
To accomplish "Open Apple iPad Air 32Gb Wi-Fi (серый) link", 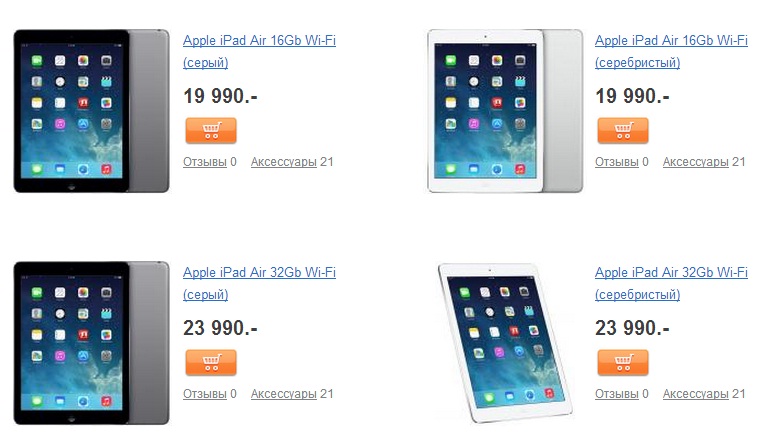I will (x=259, y=283).
